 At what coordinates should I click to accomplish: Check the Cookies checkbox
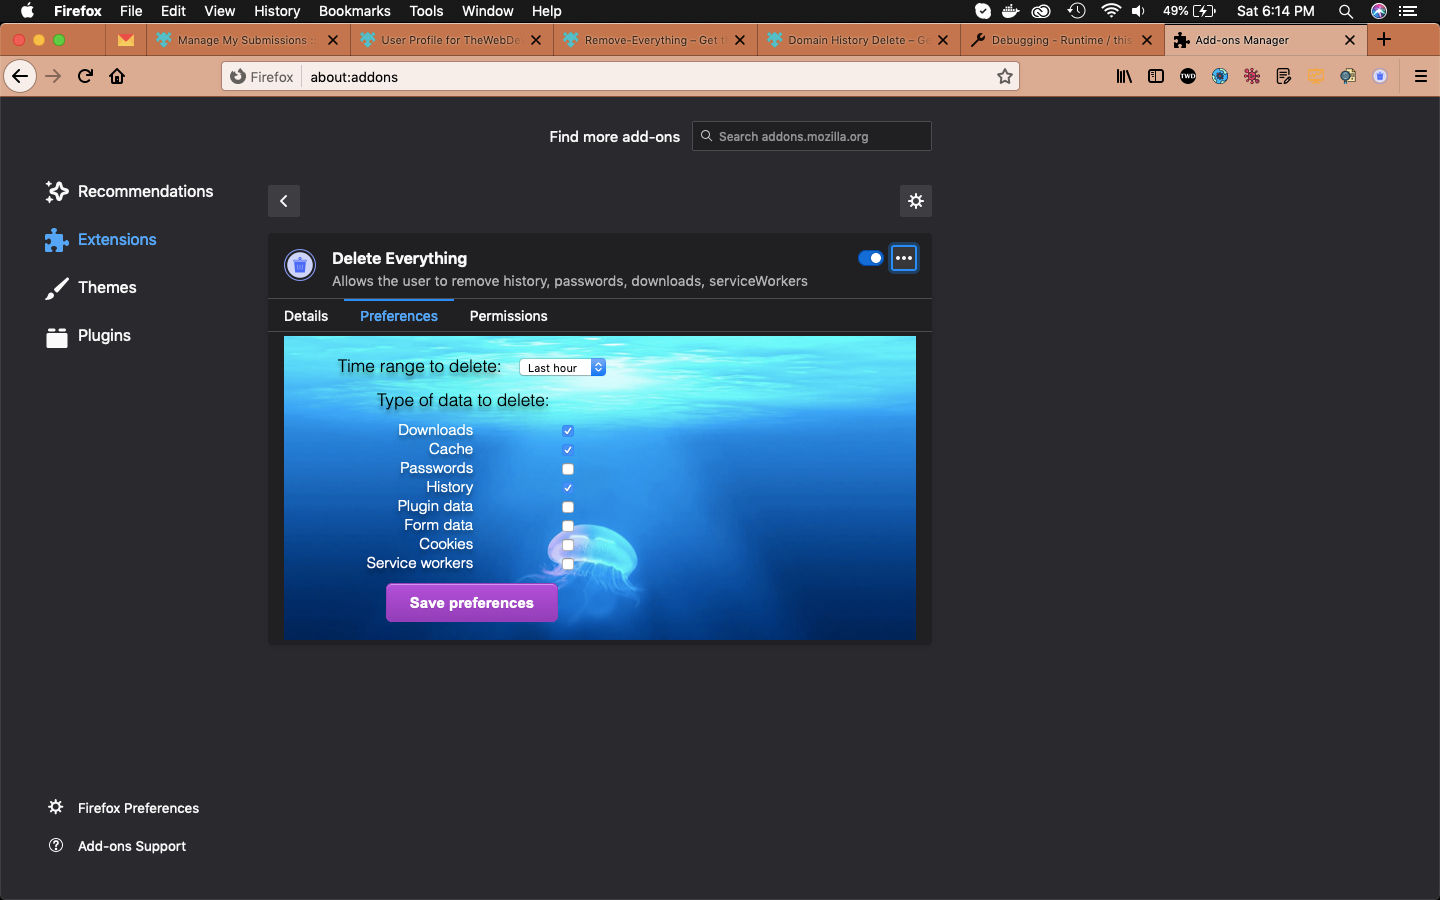click(x=568, y=545)
